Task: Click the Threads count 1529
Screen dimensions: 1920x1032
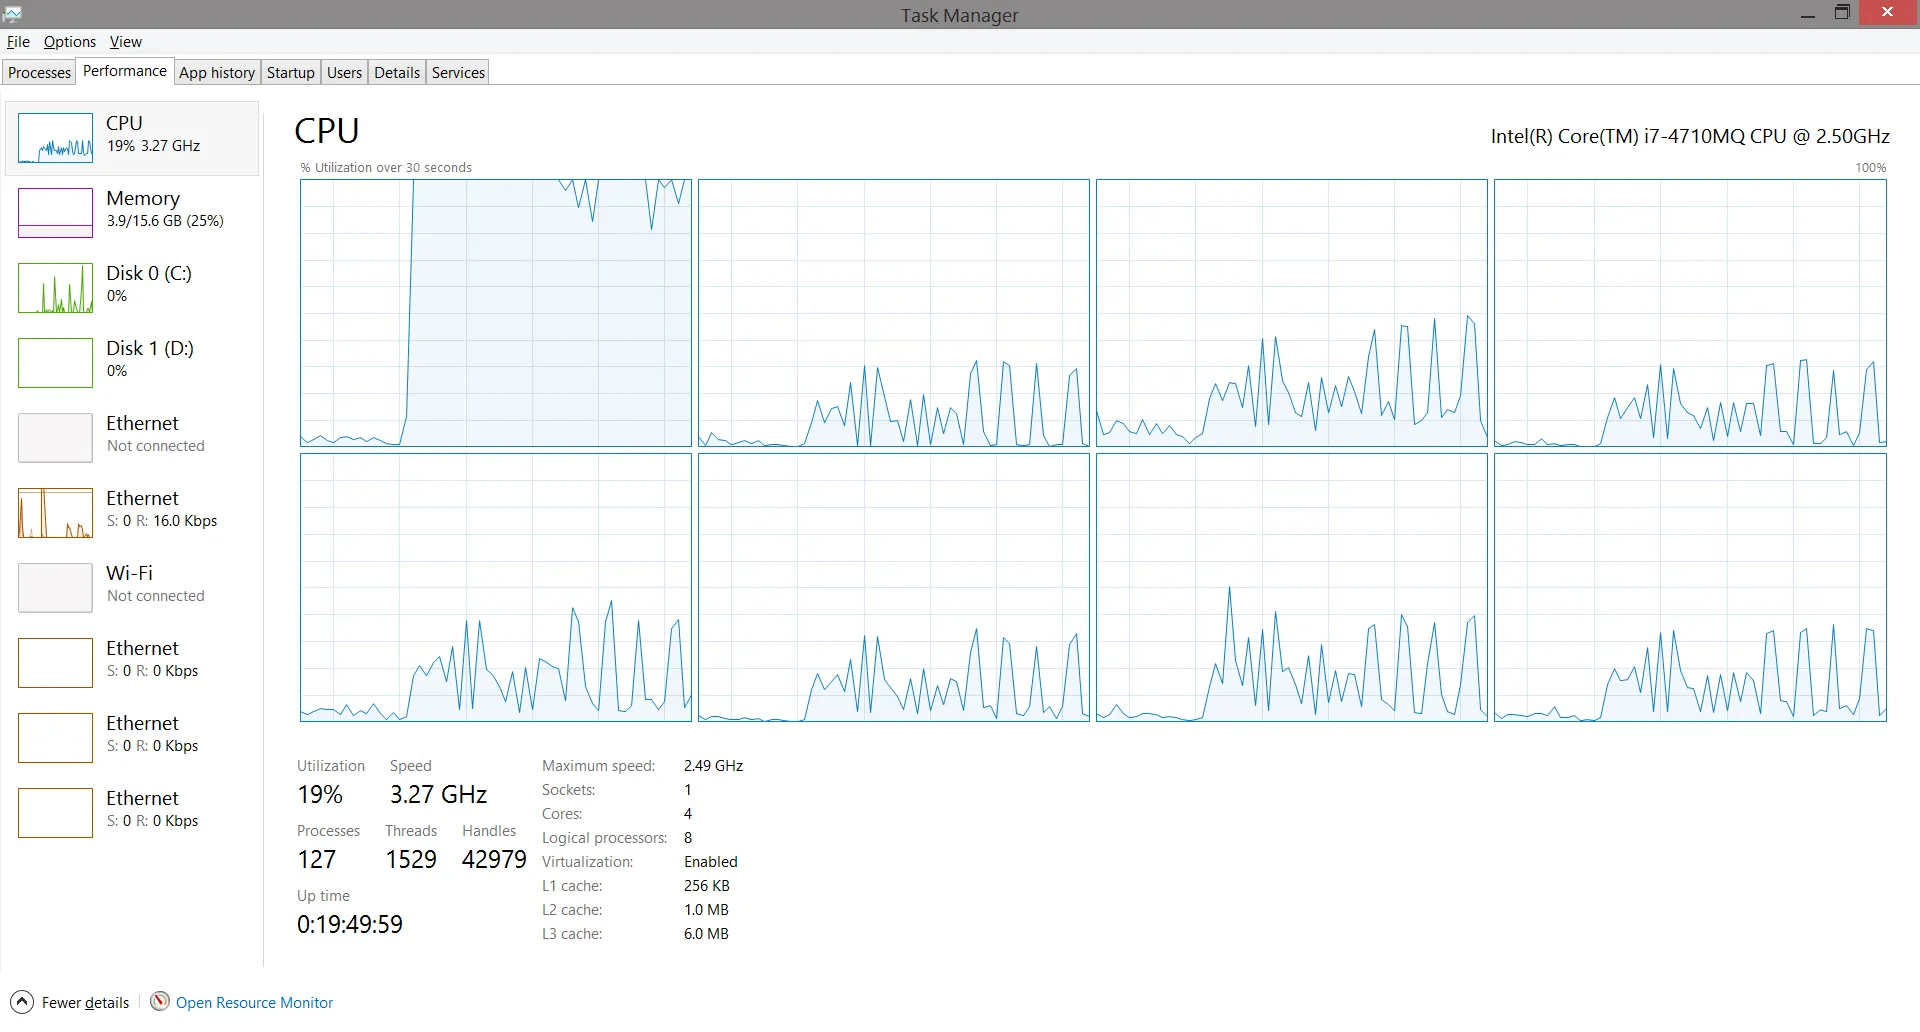Action: (411, 860)
